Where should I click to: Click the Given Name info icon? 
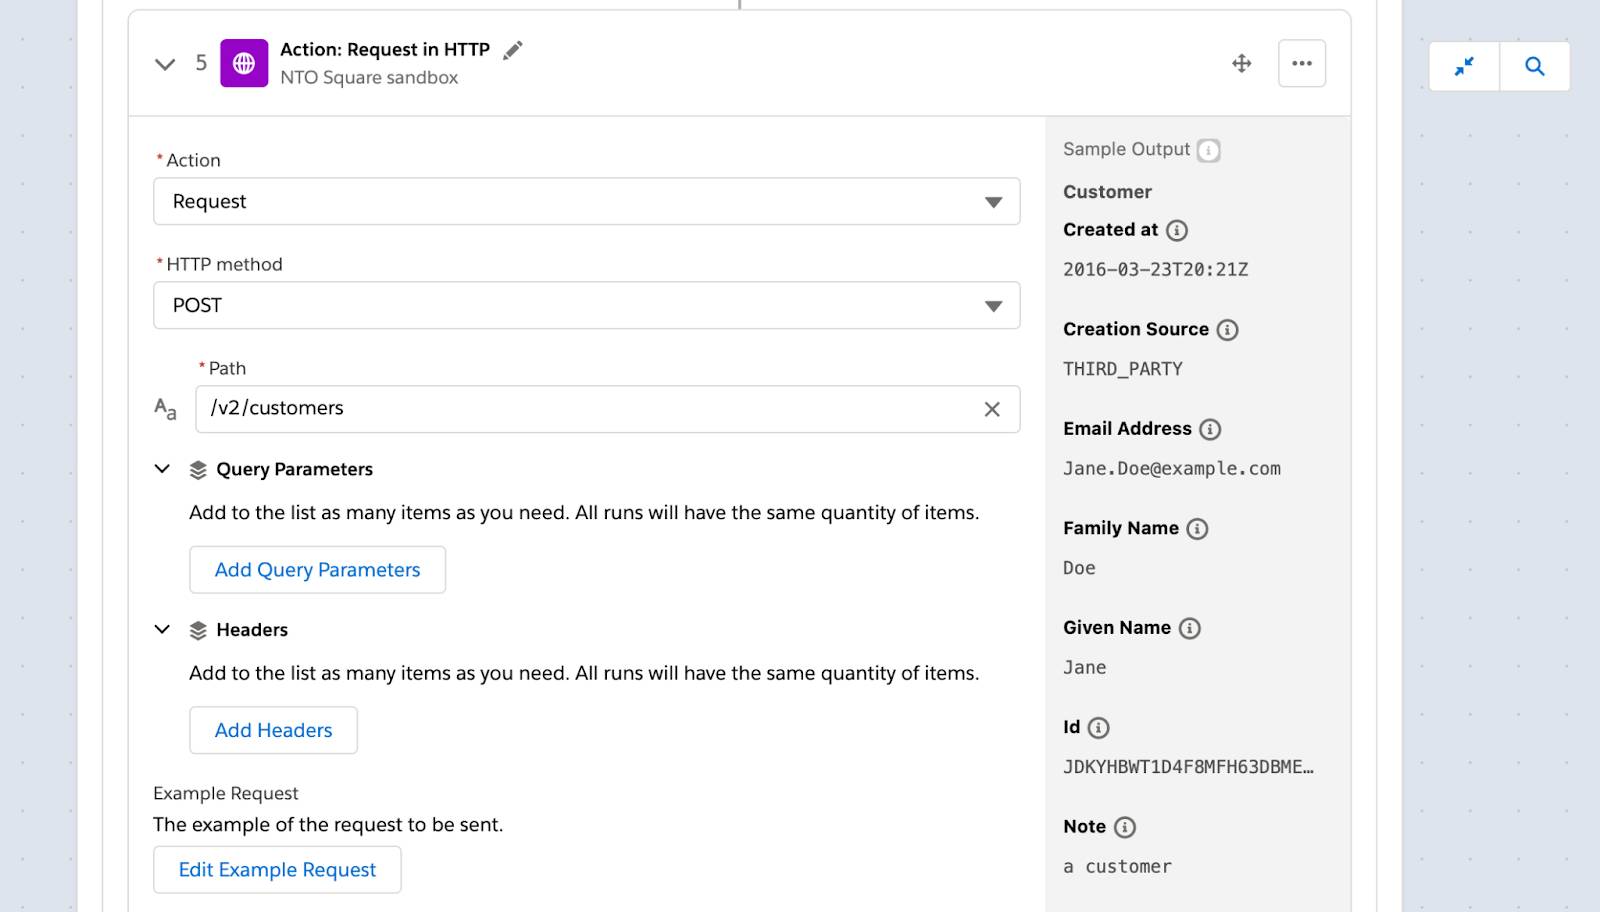pos(1189,628)
